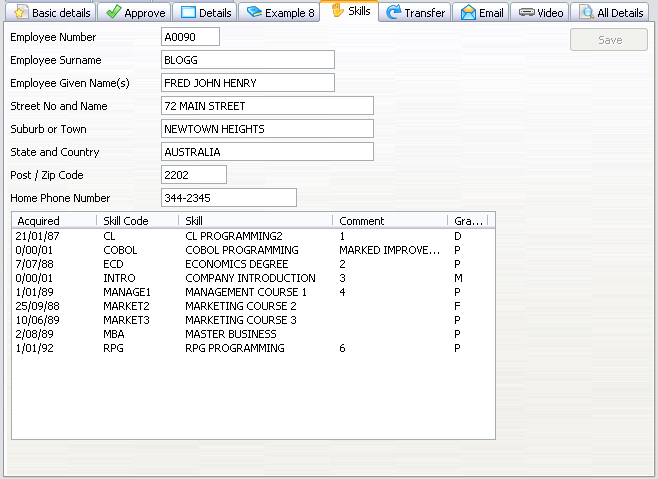Select the ECONOMICS DEGREE row

point(253,264)
